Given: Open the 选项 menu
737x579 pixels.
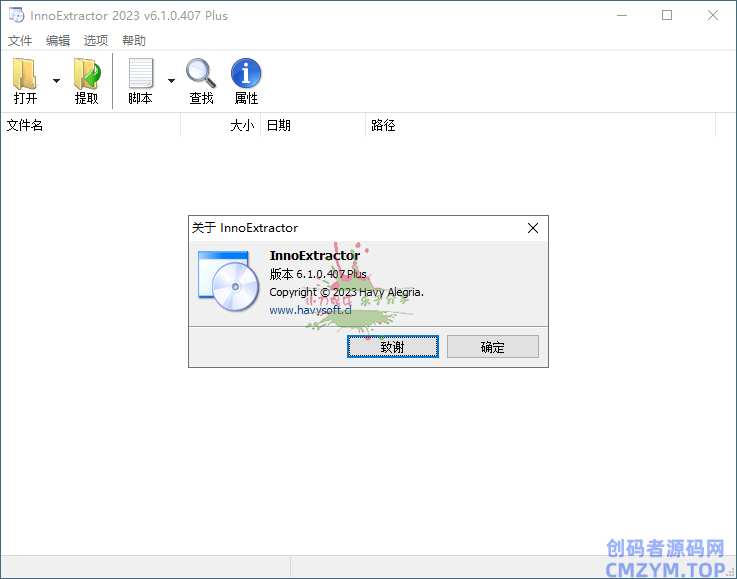Looking at the screenshot, I should tap(96, 41).
